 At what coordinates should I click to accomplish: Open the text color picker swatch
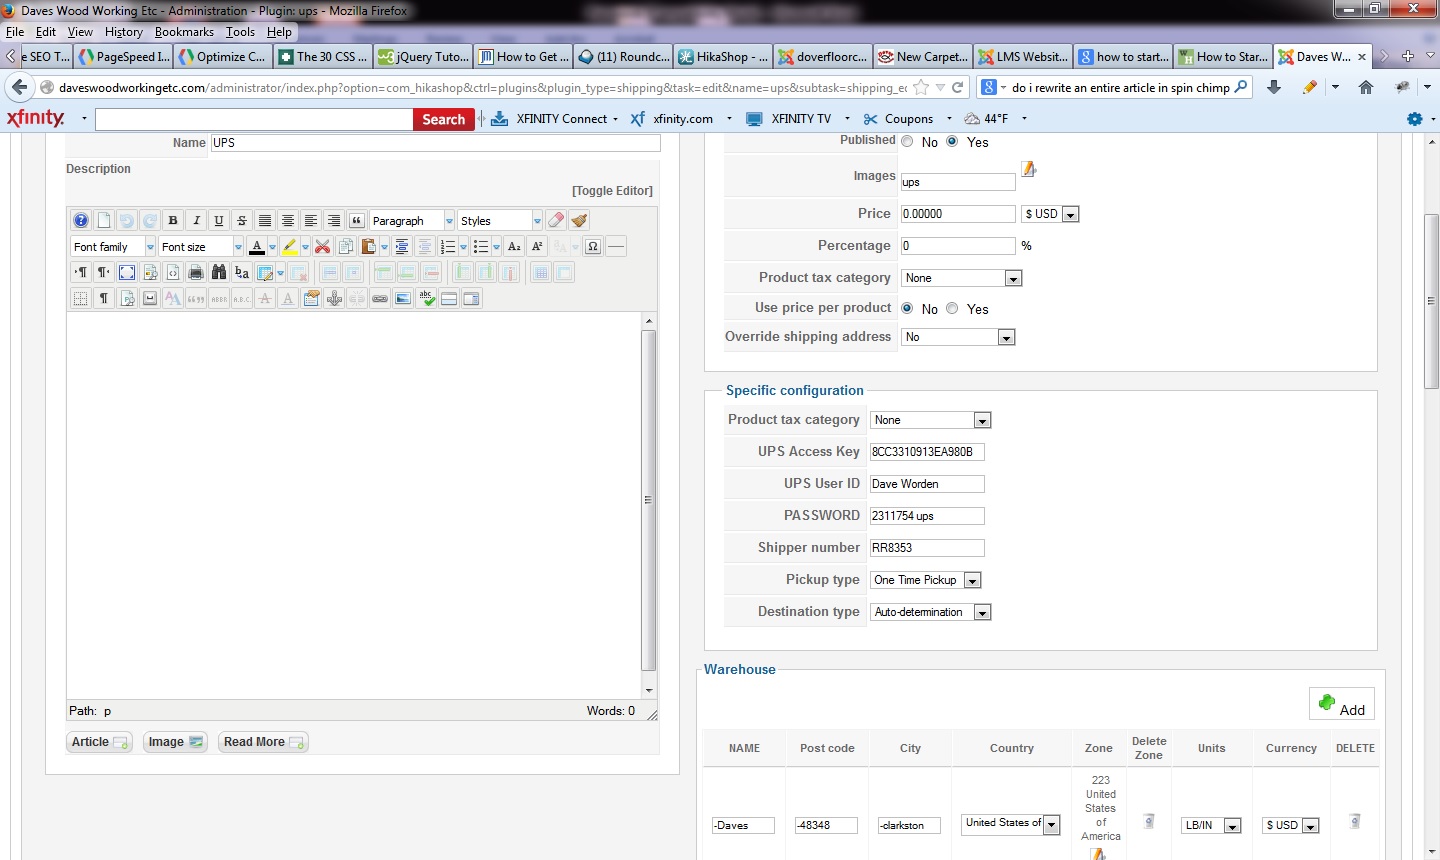point(257,246)
